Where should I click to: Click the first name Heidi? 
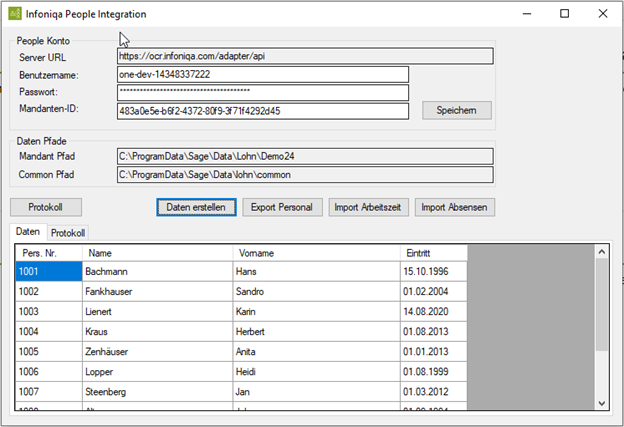[x=246, y=372]
